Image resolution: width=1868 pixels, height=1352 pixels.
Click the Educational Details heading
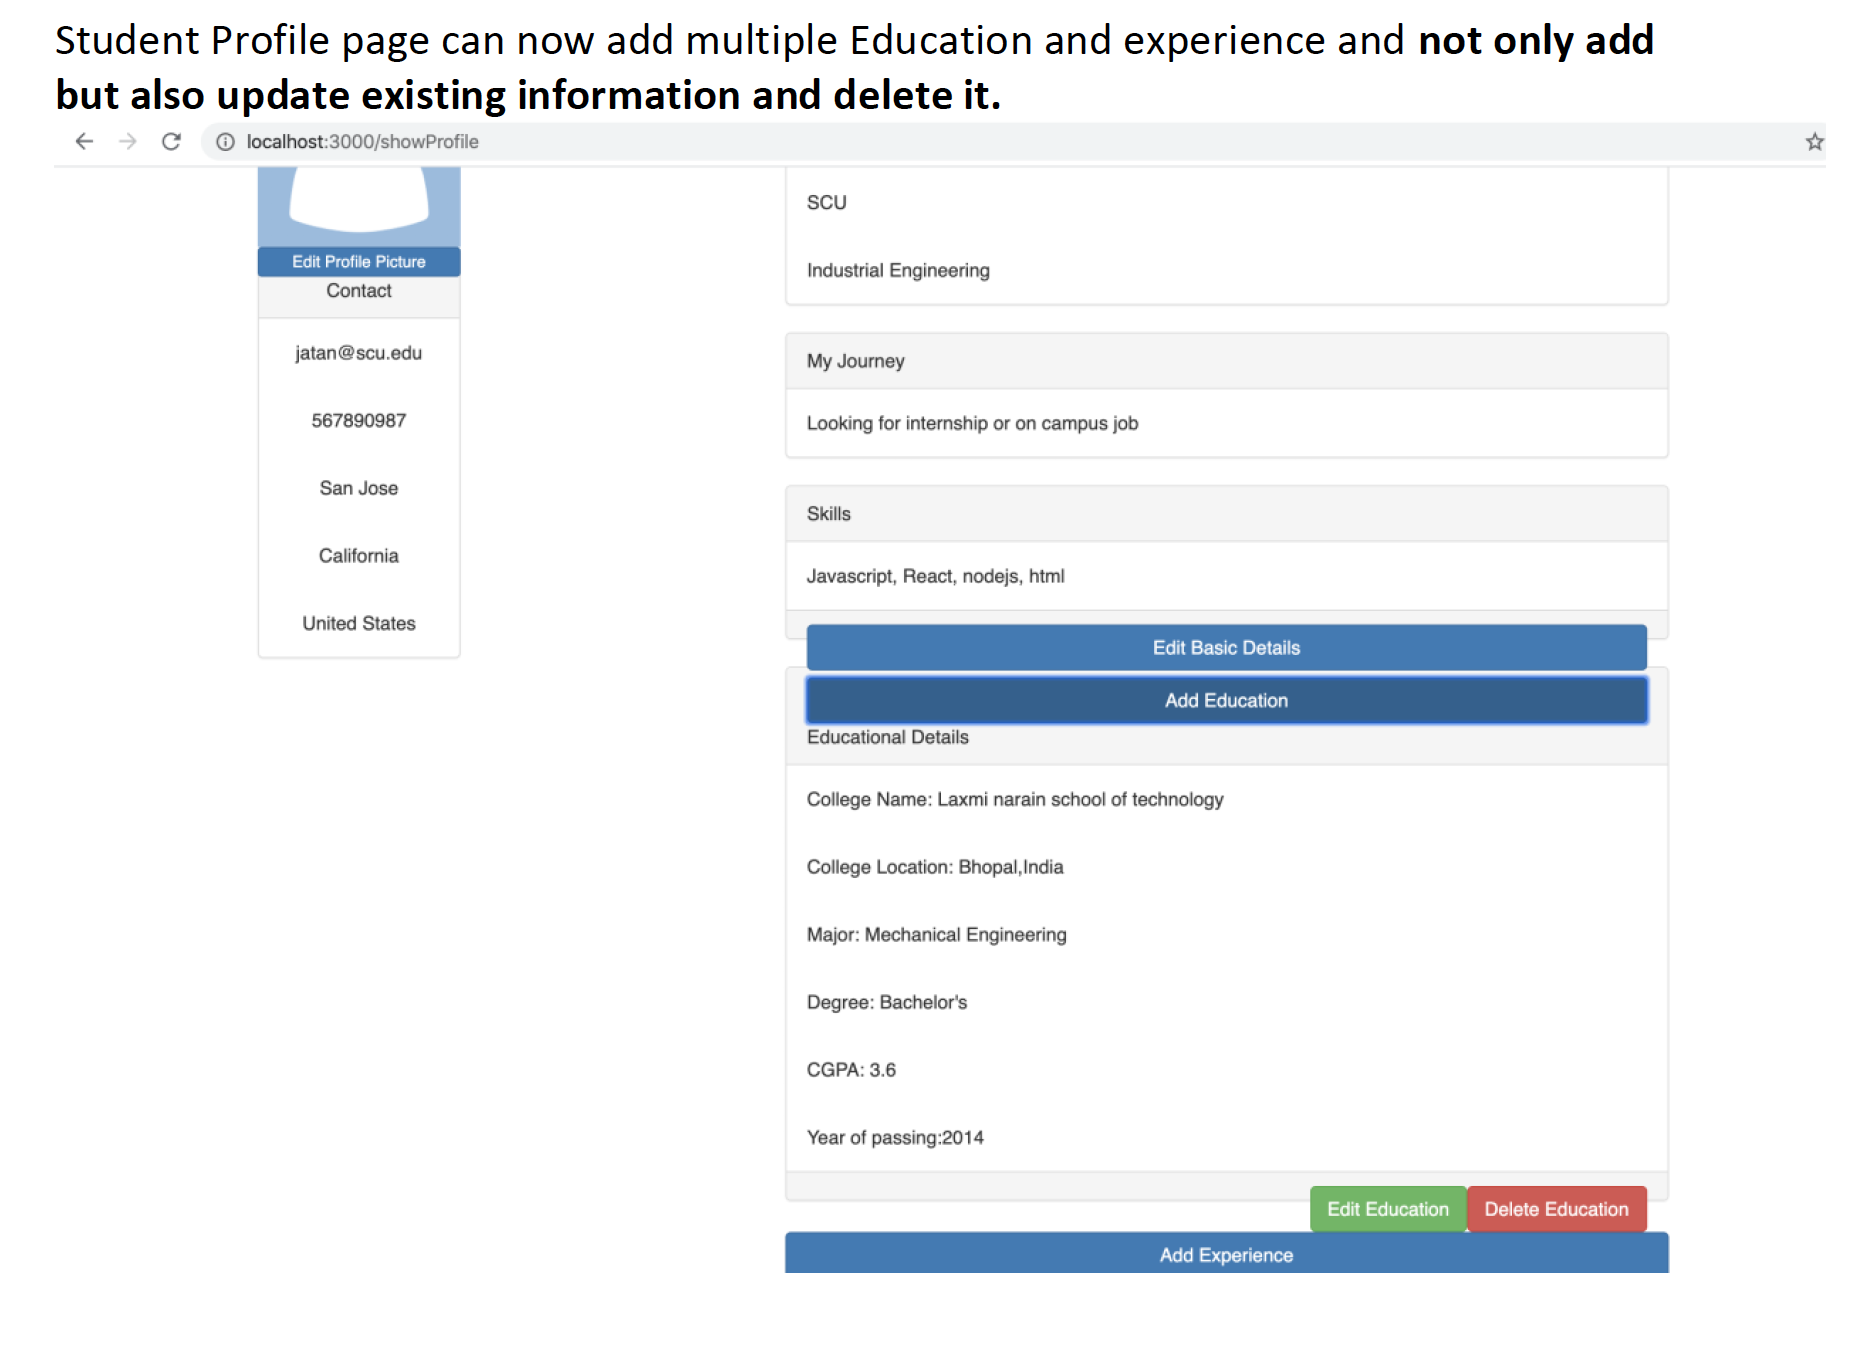pyautogui.click(x=888, y=737)
